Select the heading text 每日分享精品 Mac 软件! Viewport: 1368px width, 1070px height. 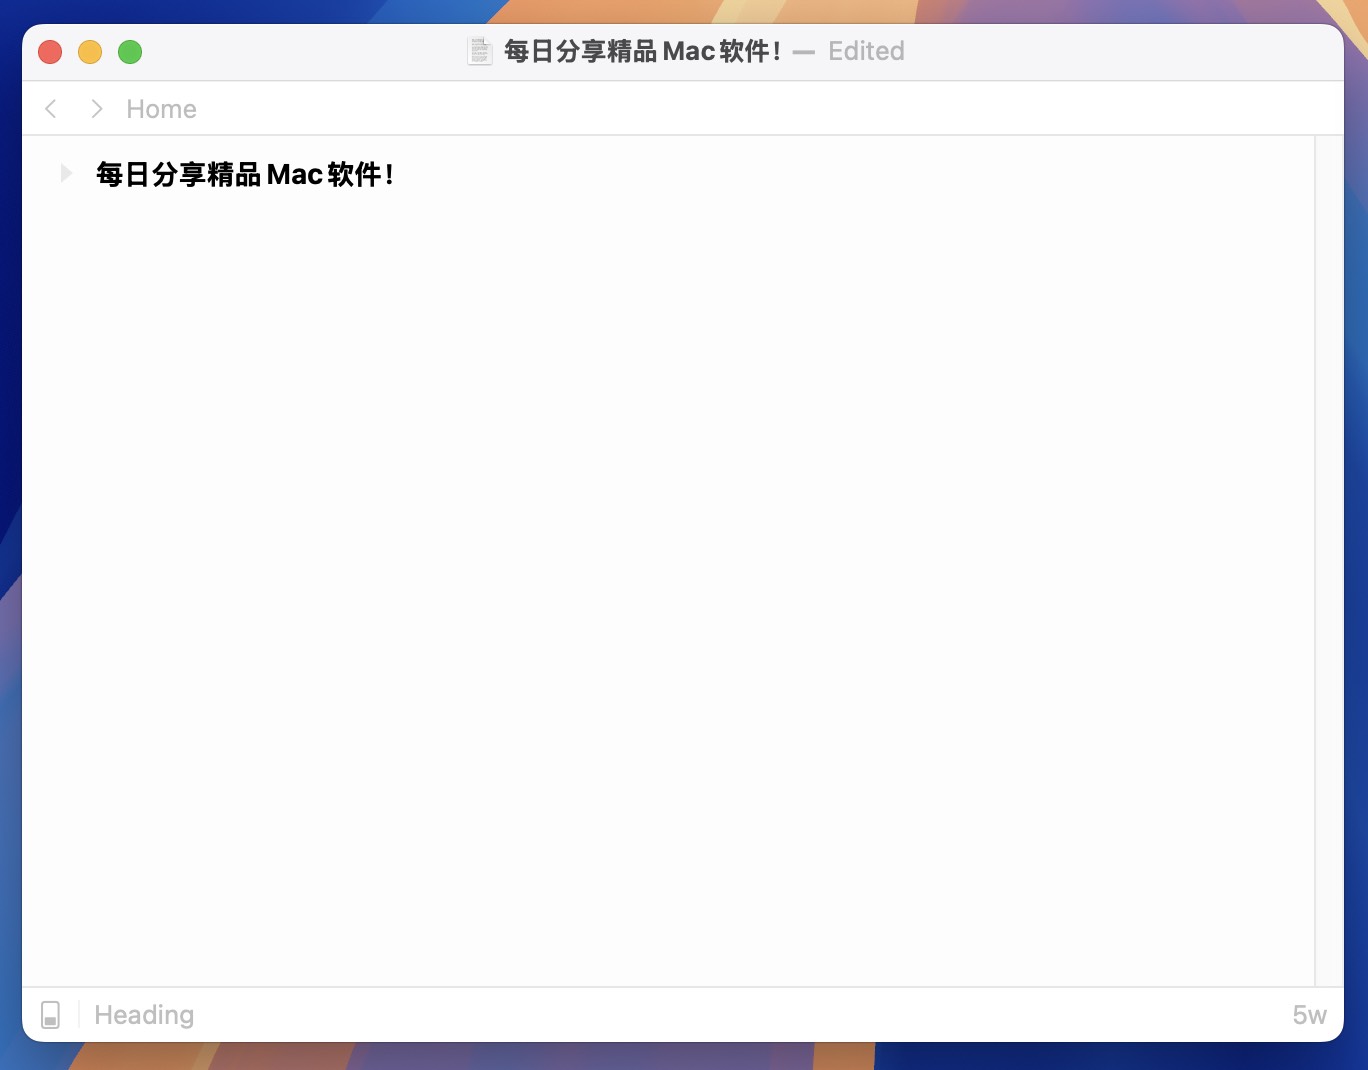pos(245,174)
